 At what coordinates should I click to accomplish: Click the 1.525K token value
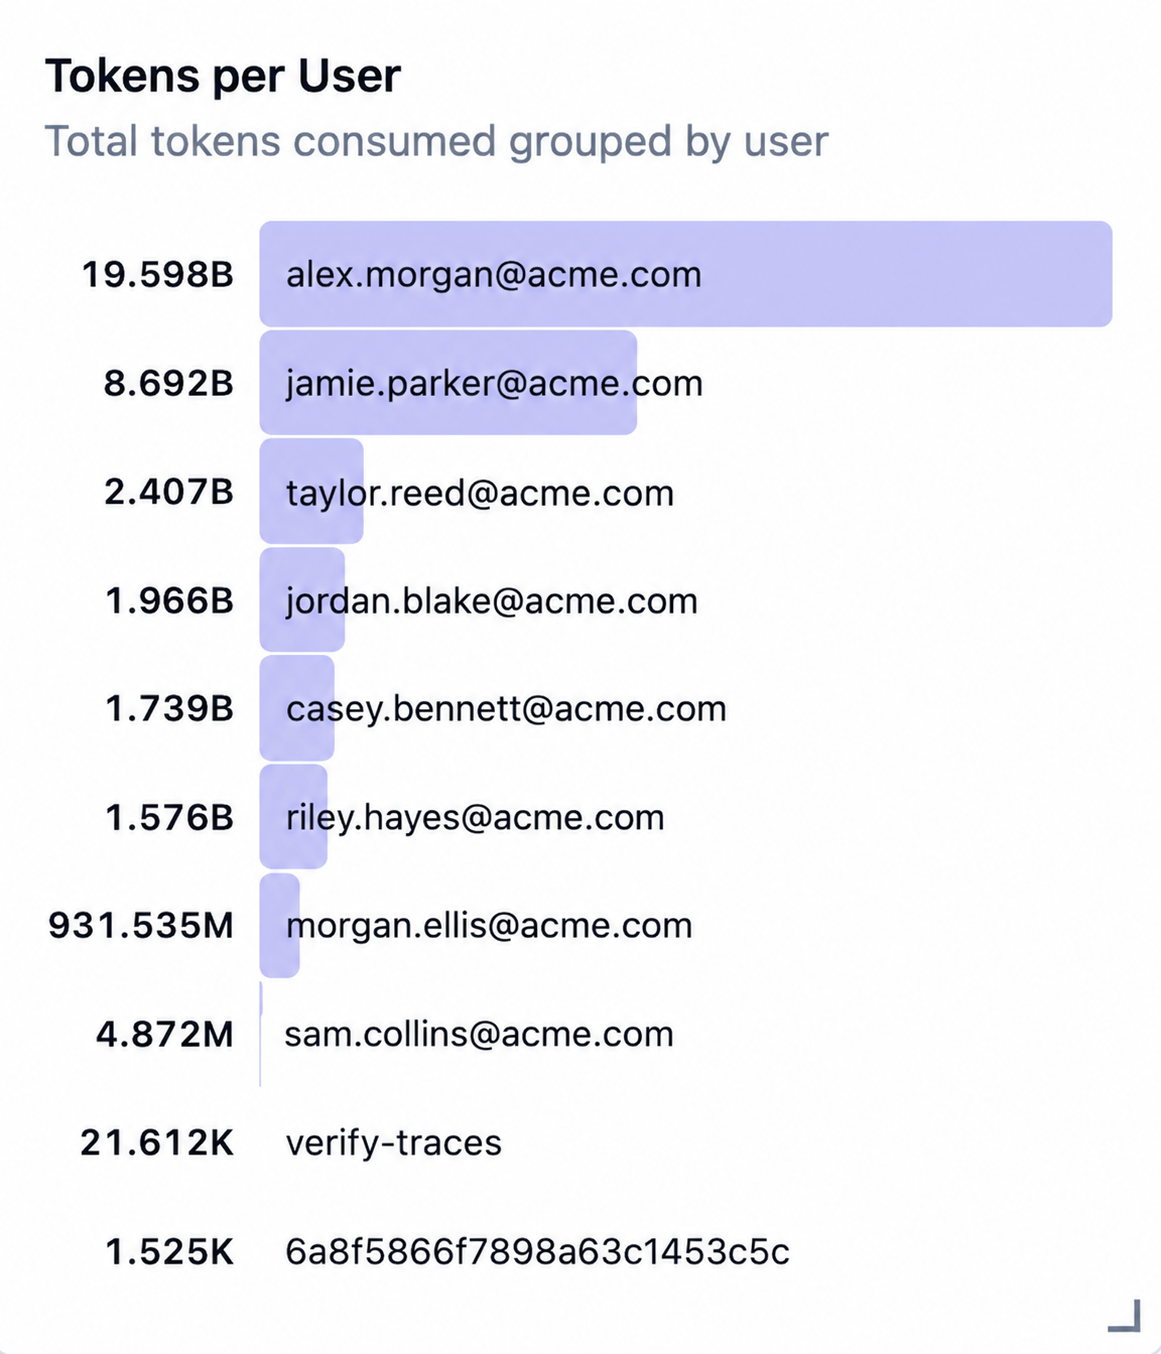pos(170,1251)
